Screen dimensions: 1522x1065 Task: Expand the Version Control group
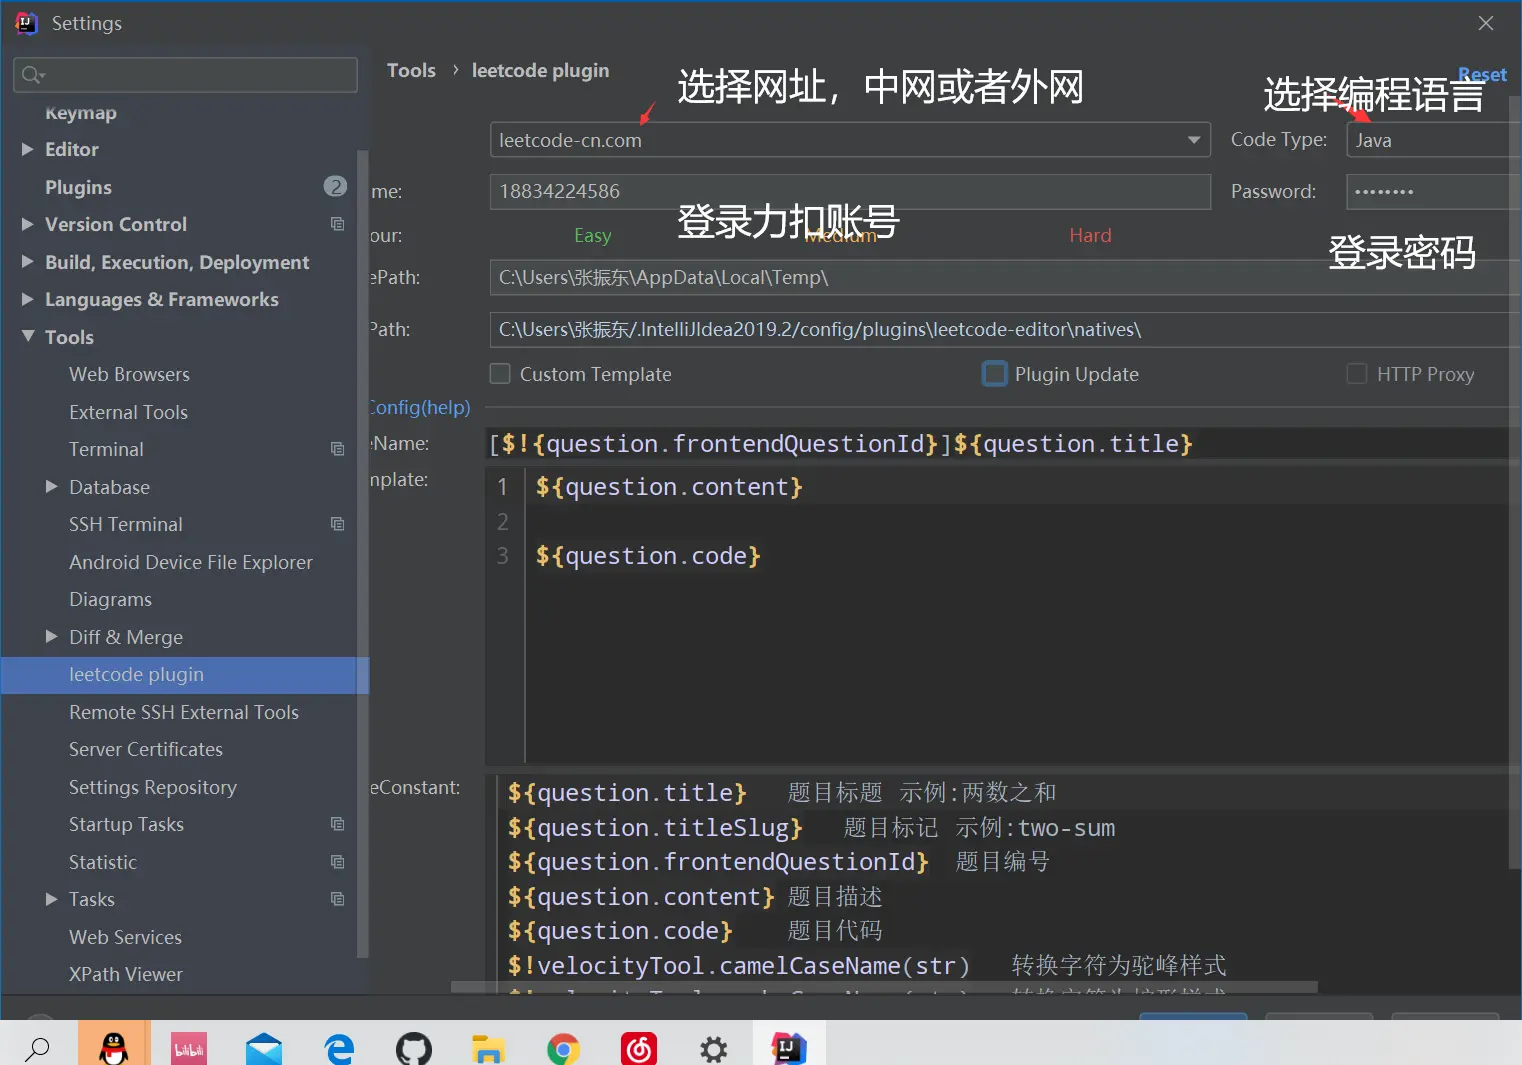pyautogui.click(x=28, y=224)
